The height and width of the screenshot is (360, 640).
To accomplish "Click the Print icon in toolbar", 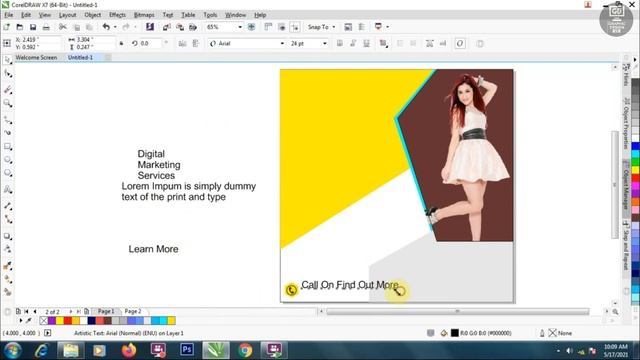I will coord(46,27).
